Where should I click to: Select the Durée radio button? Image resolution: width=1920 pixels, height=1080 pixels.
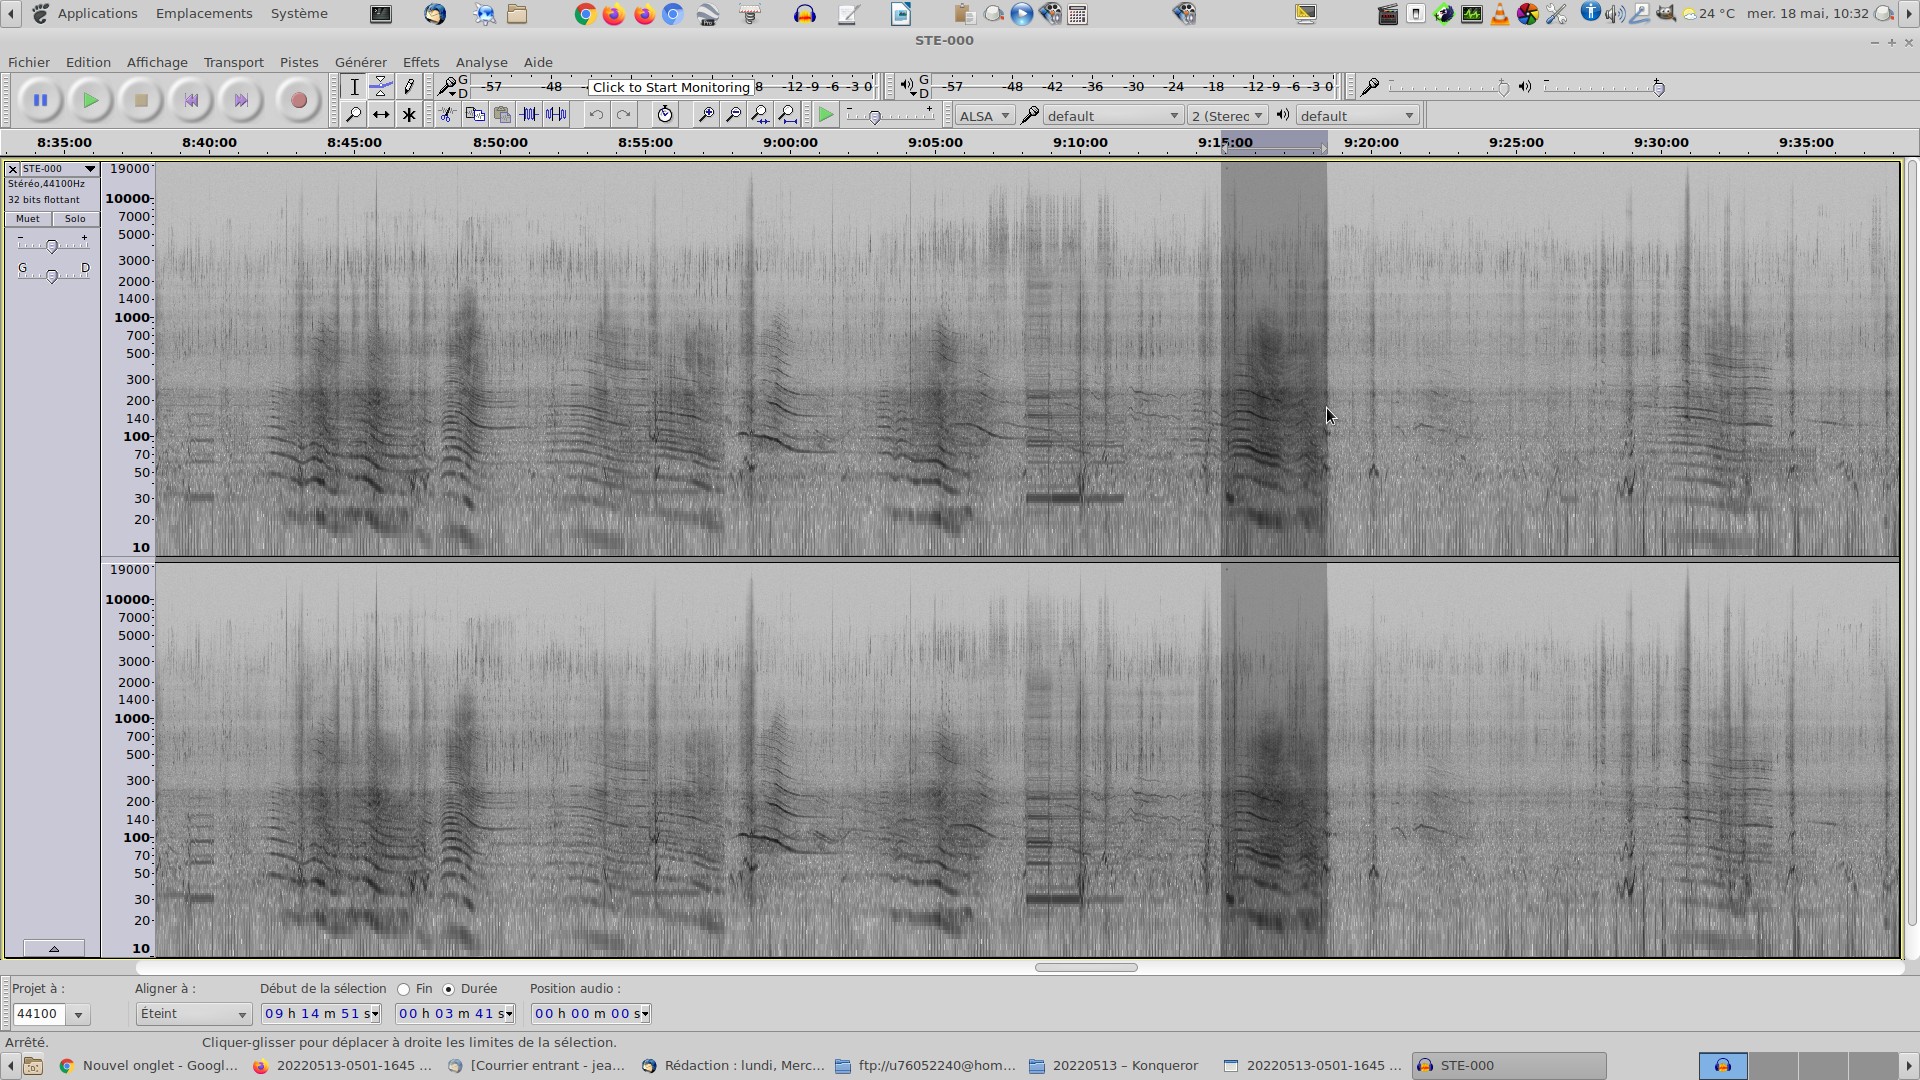click(449, 989)
